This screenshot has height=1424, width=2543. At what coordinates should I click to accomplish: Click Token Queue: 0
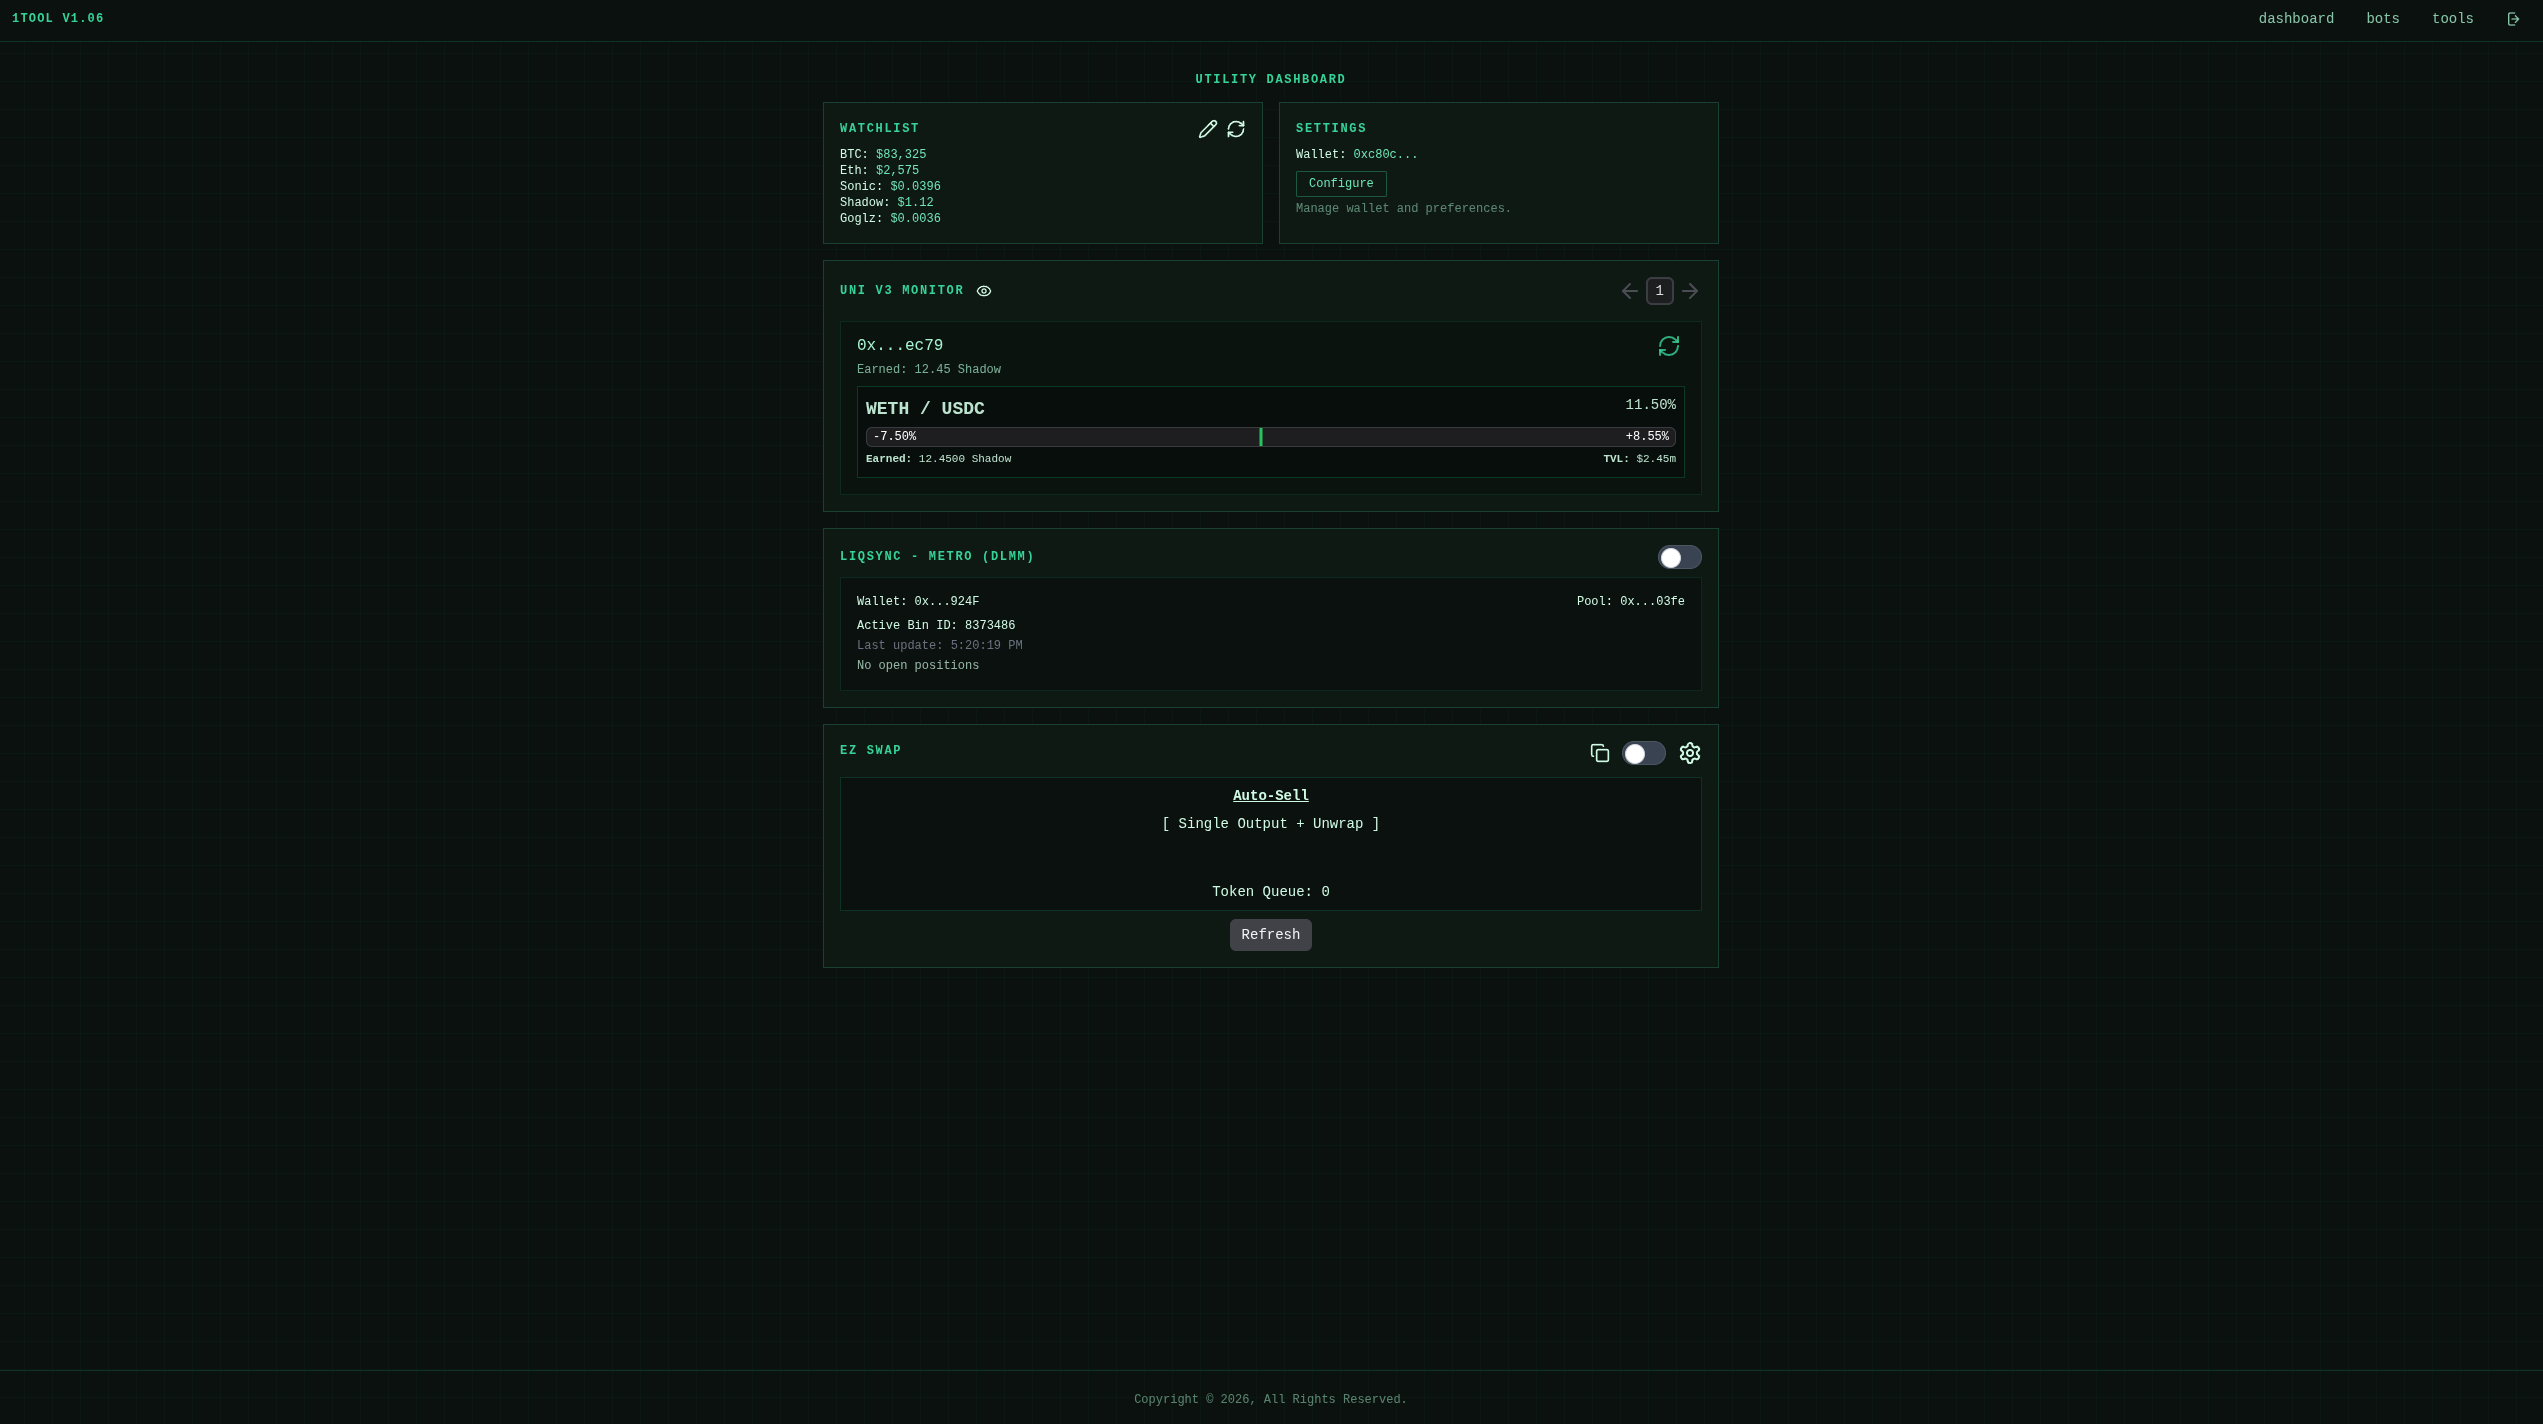click(1271, 892)
